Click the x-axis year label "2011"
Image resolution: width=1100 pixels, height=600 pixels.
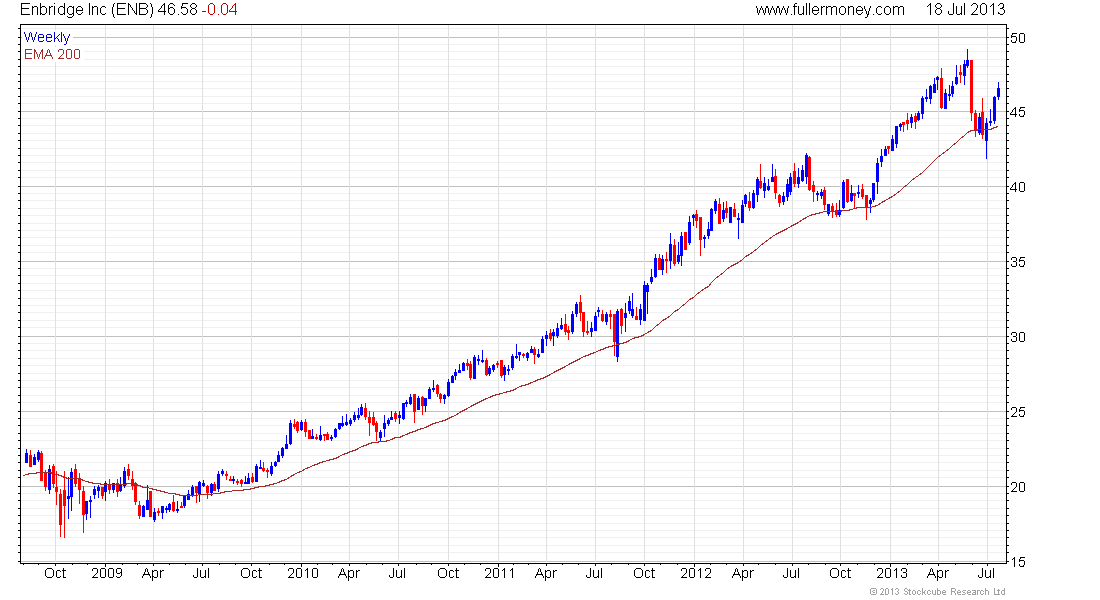[499, 573]
